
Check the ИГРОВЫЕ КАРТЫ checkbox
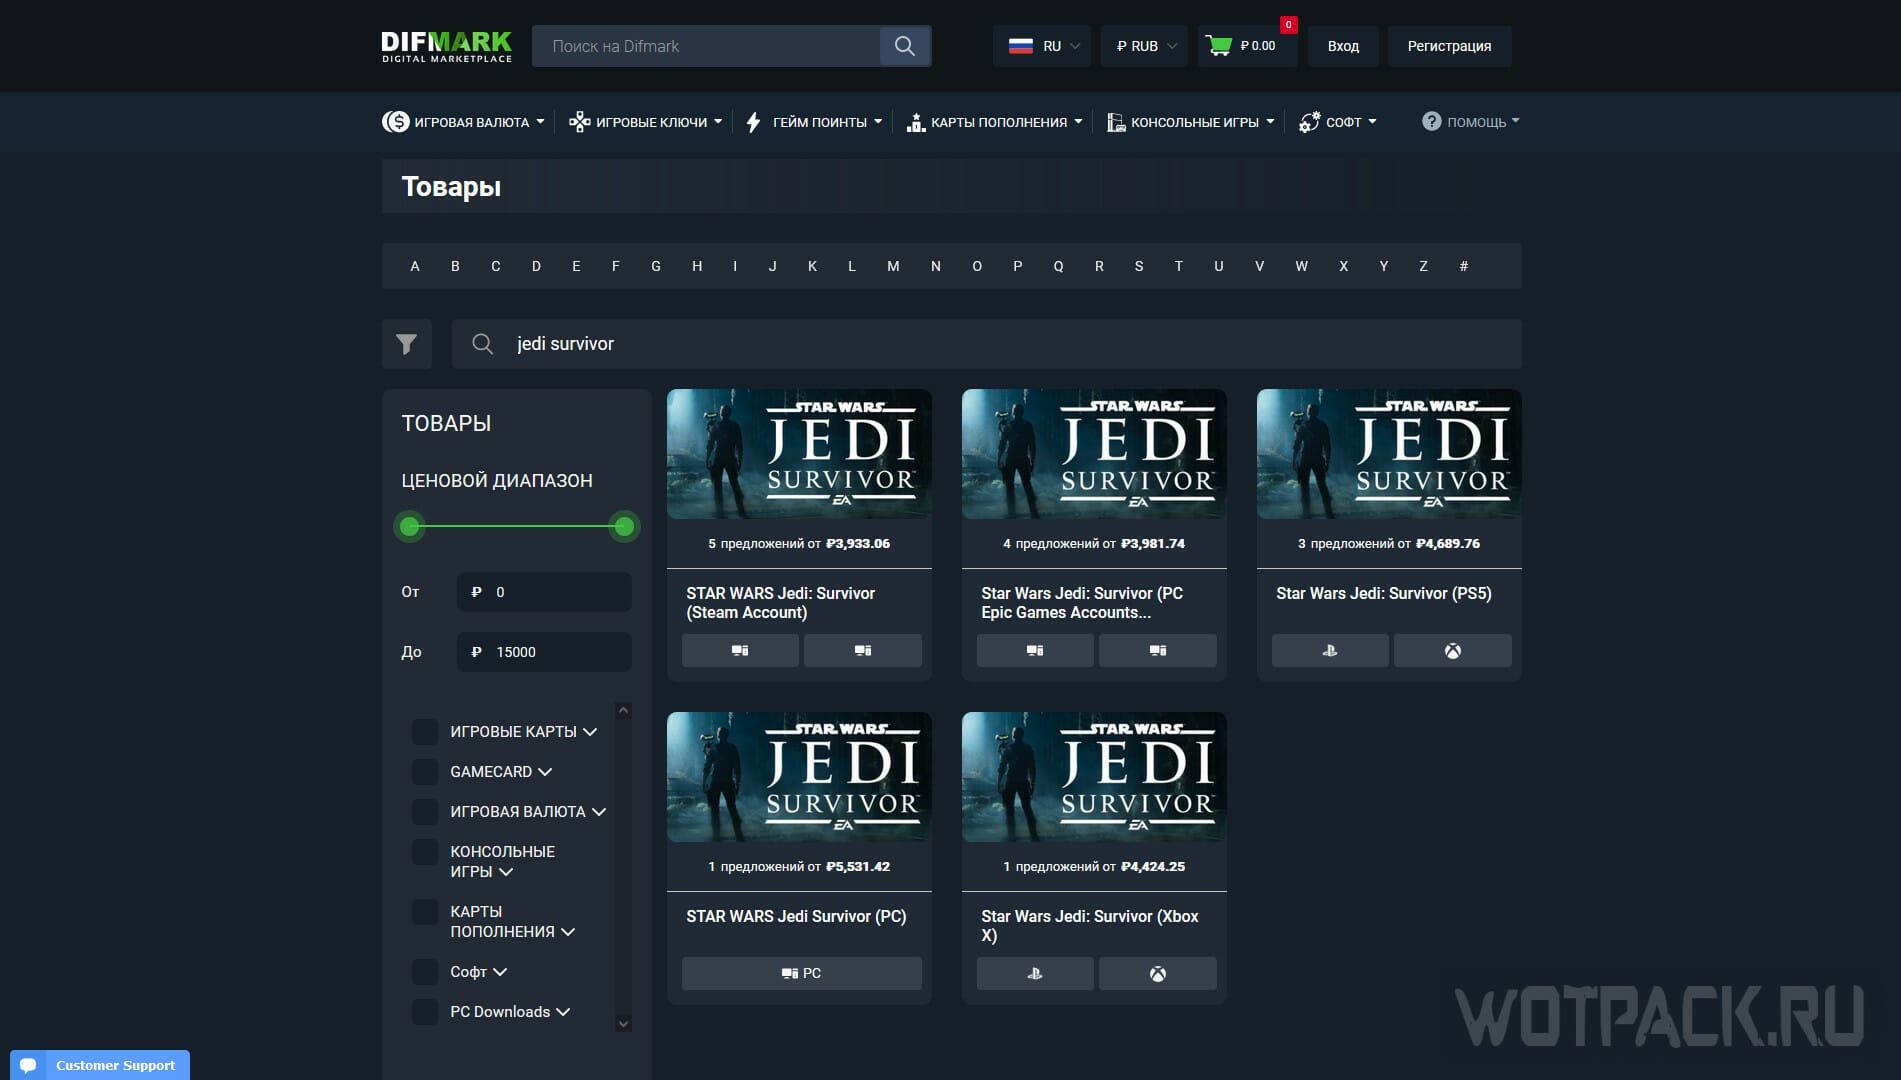point(425,732)
